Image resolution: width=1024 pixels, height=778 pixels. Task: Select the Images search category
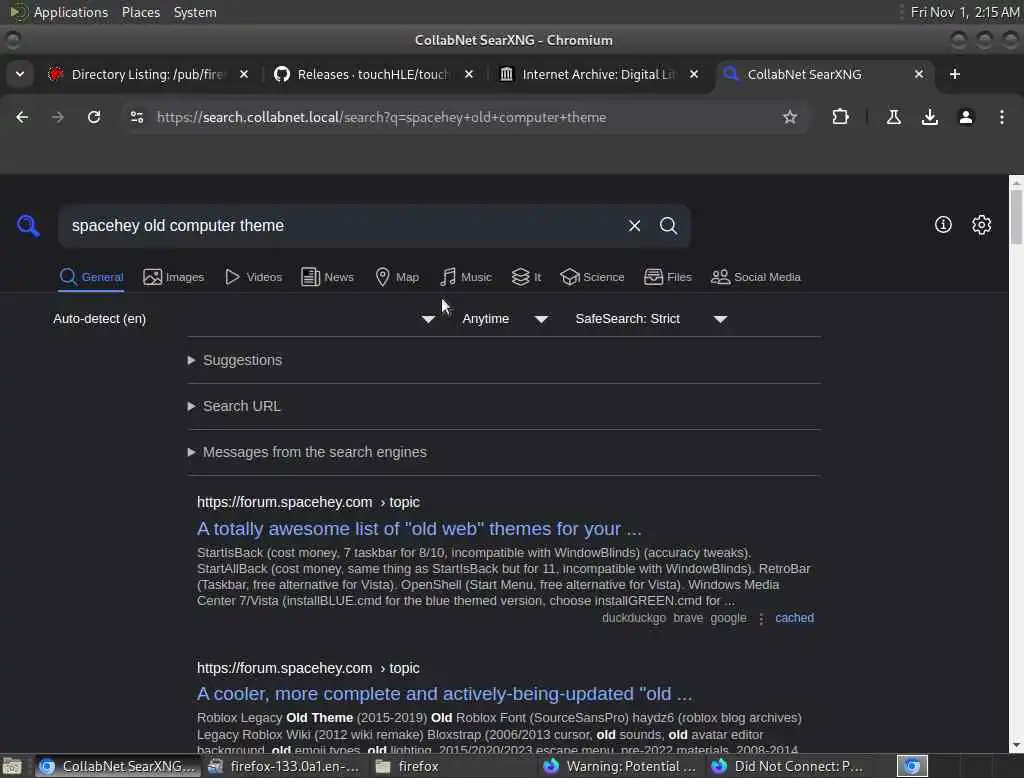[x=174, y=277]
